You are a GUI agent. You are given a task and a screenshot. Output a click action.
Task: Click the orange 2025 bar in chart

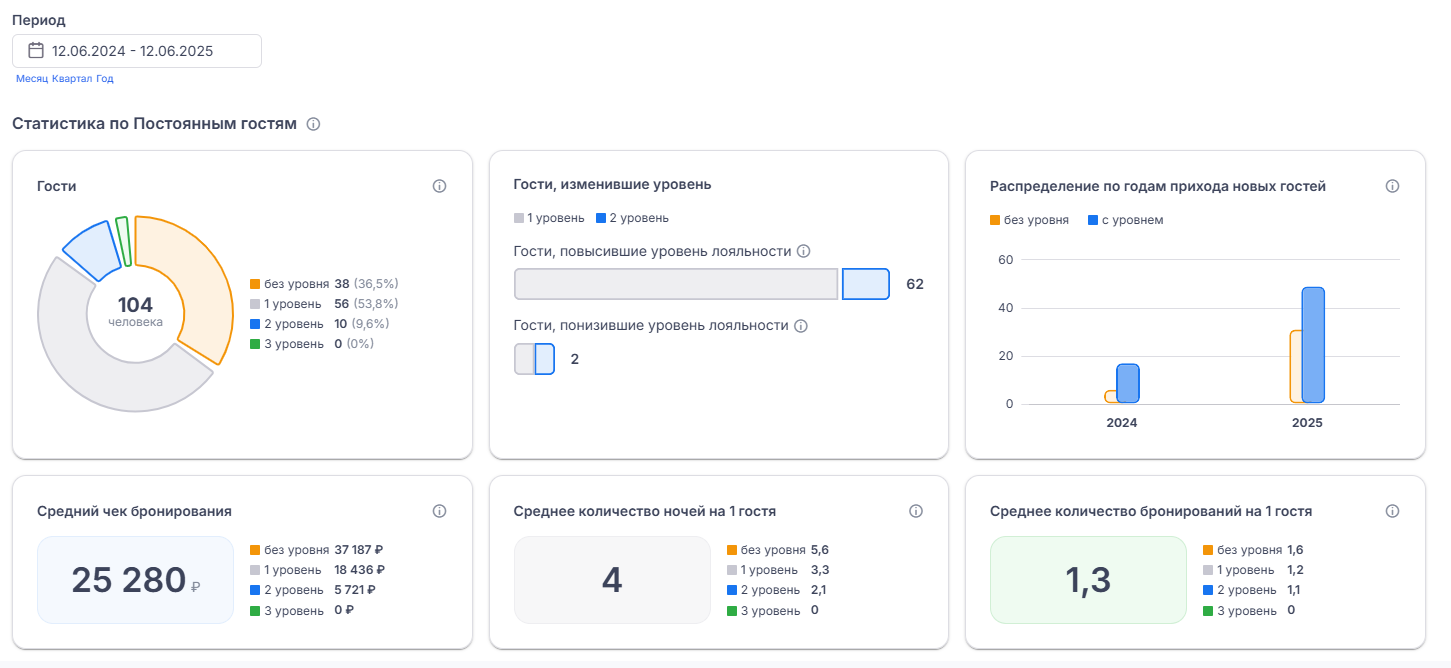[x=1295, y=367]
